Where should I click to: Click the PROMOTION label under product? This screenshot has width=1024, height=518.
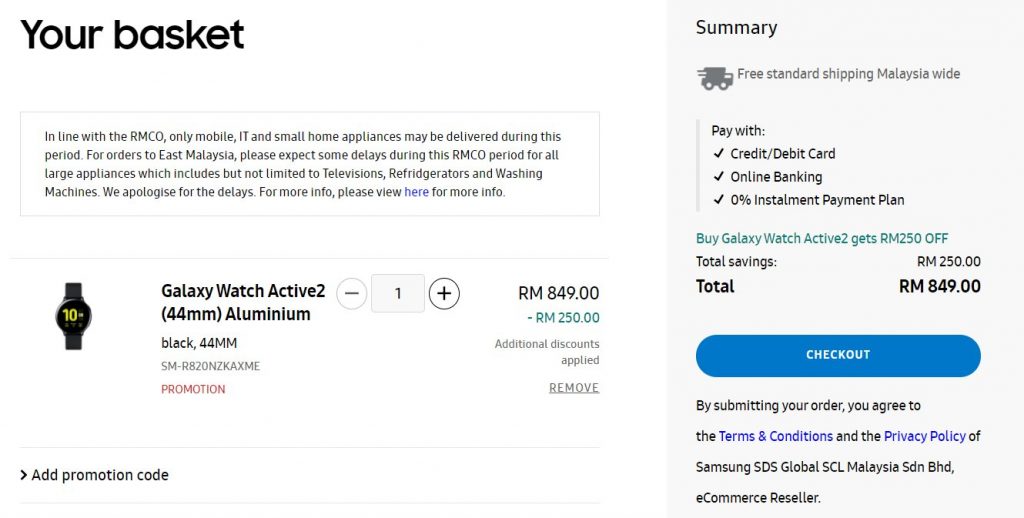coord(193,389)
